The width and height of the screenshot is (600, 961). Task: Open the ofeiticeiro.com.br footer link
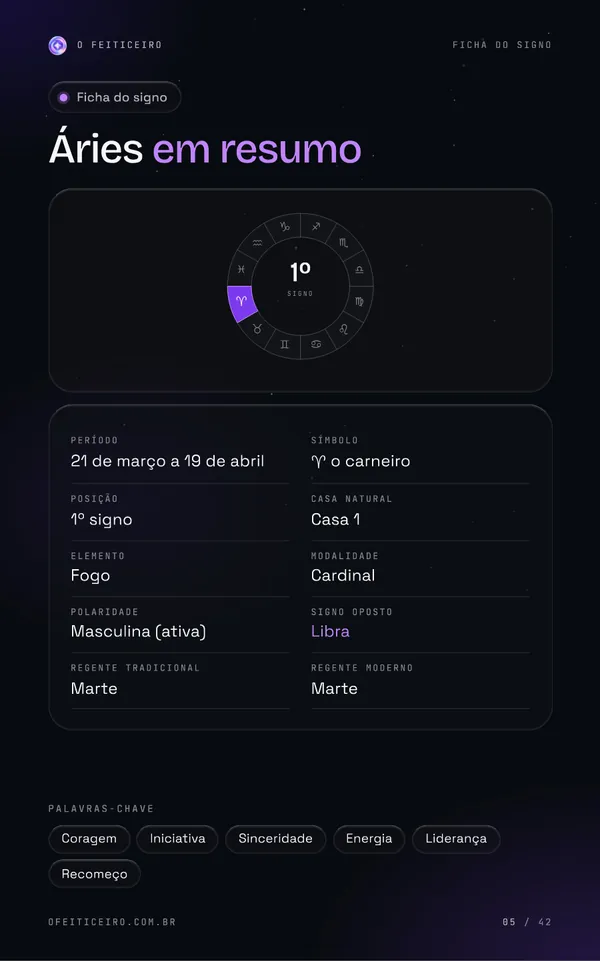(x=112, y=922)
